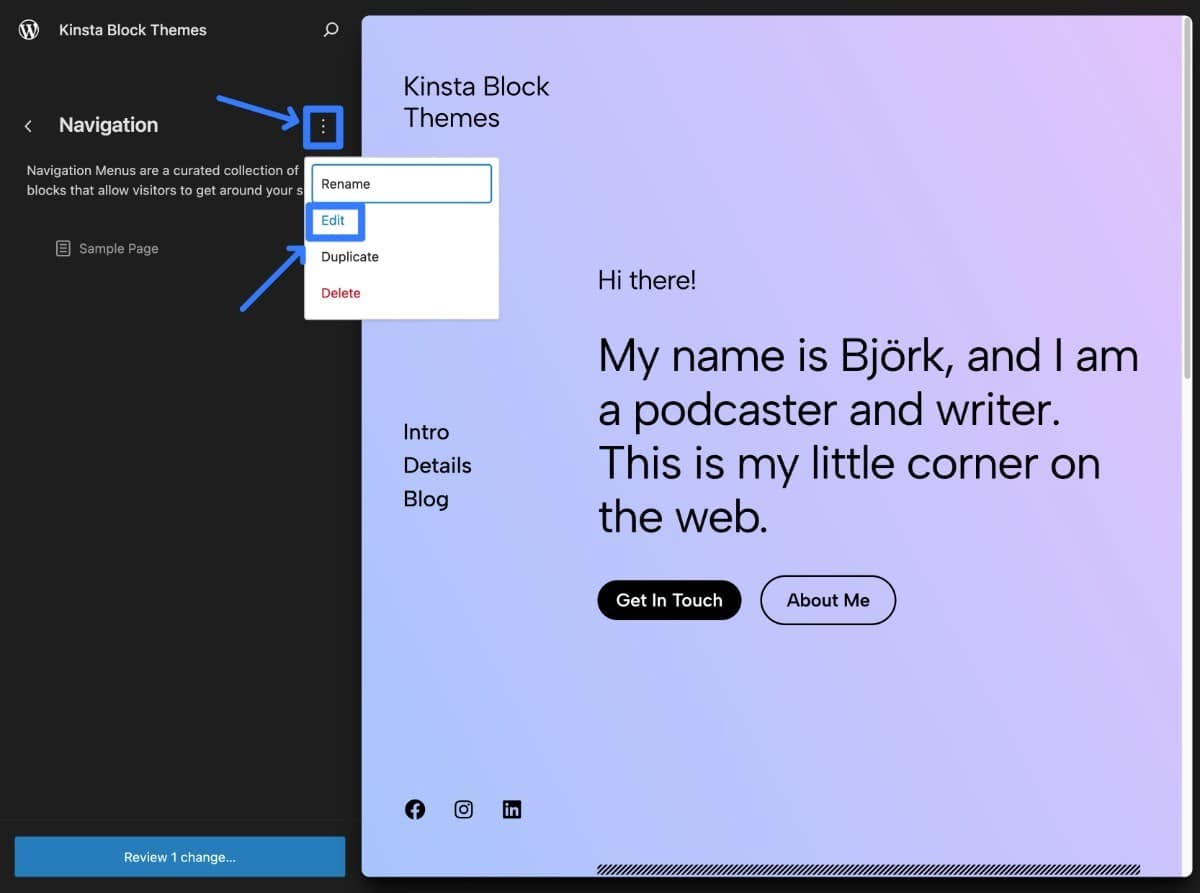Open the Blog navigation link

click(426, 498)
